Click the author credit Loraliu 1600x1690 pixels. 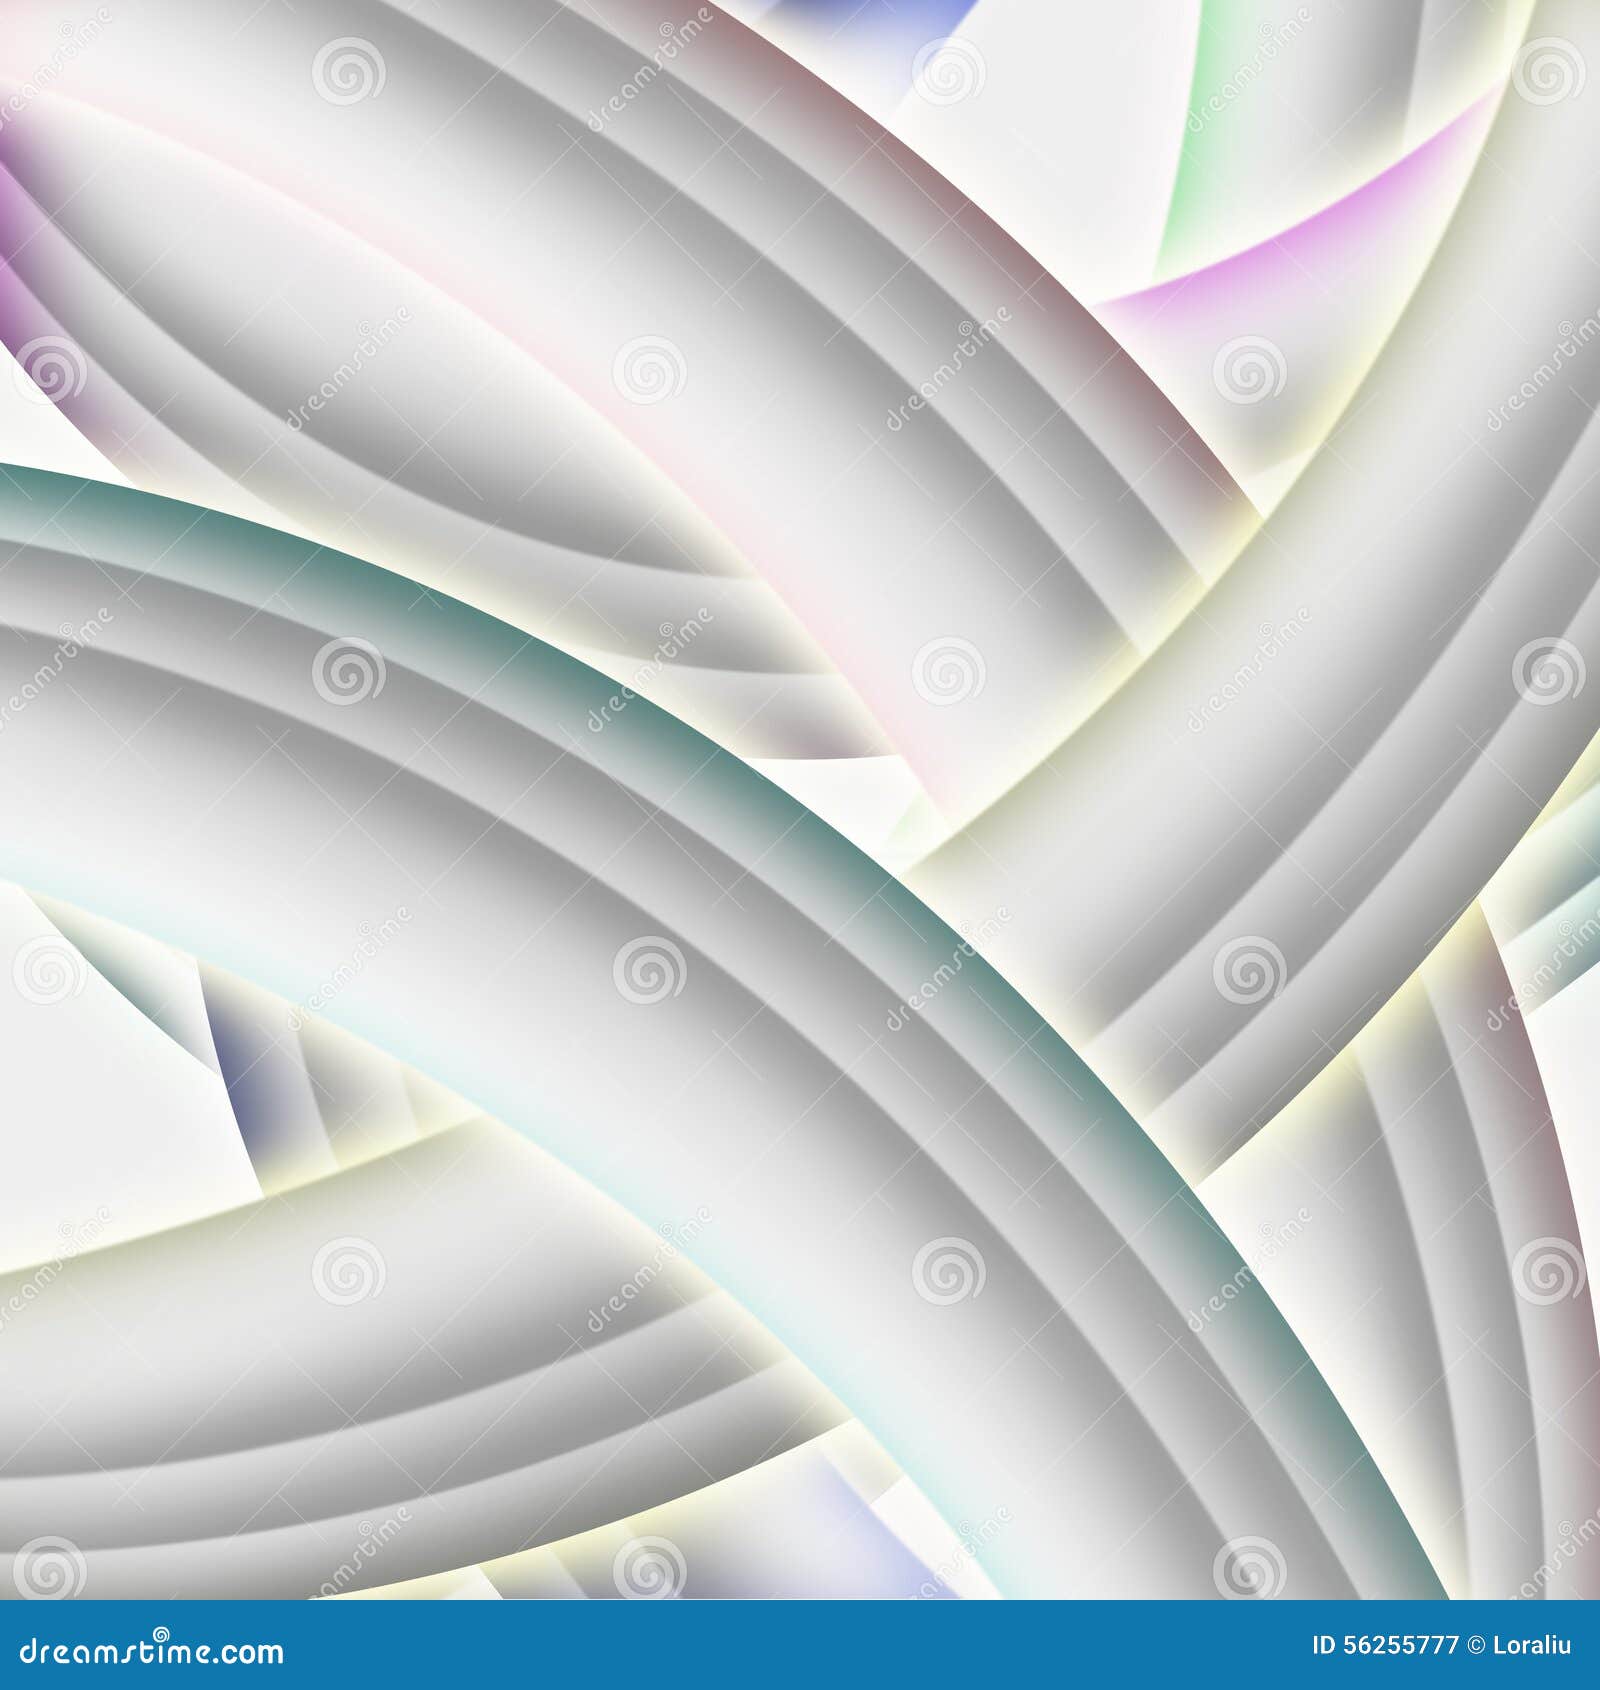coord(1530,1645)
